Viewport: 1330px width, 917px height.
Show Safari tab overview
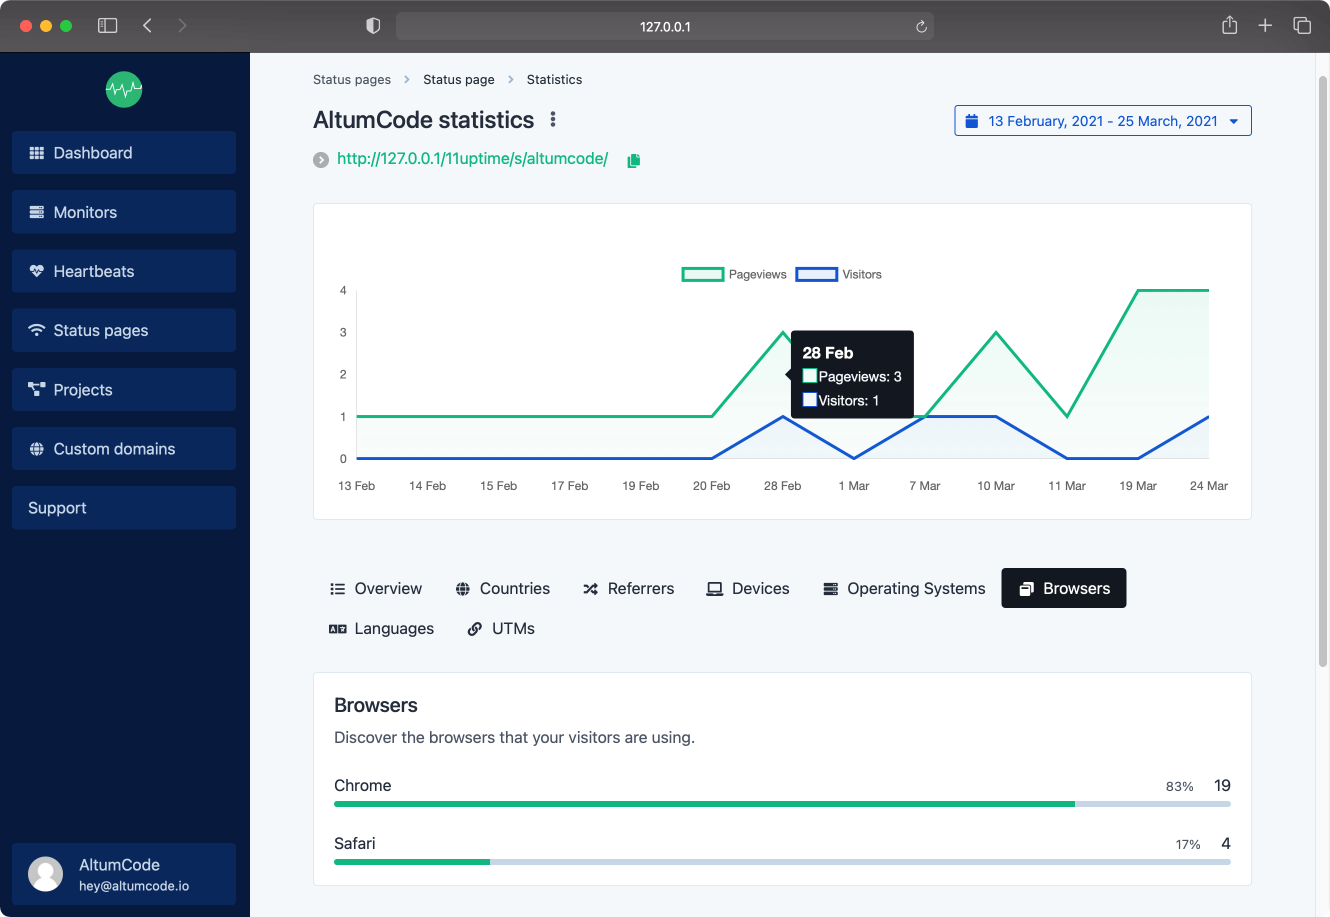1302,26
